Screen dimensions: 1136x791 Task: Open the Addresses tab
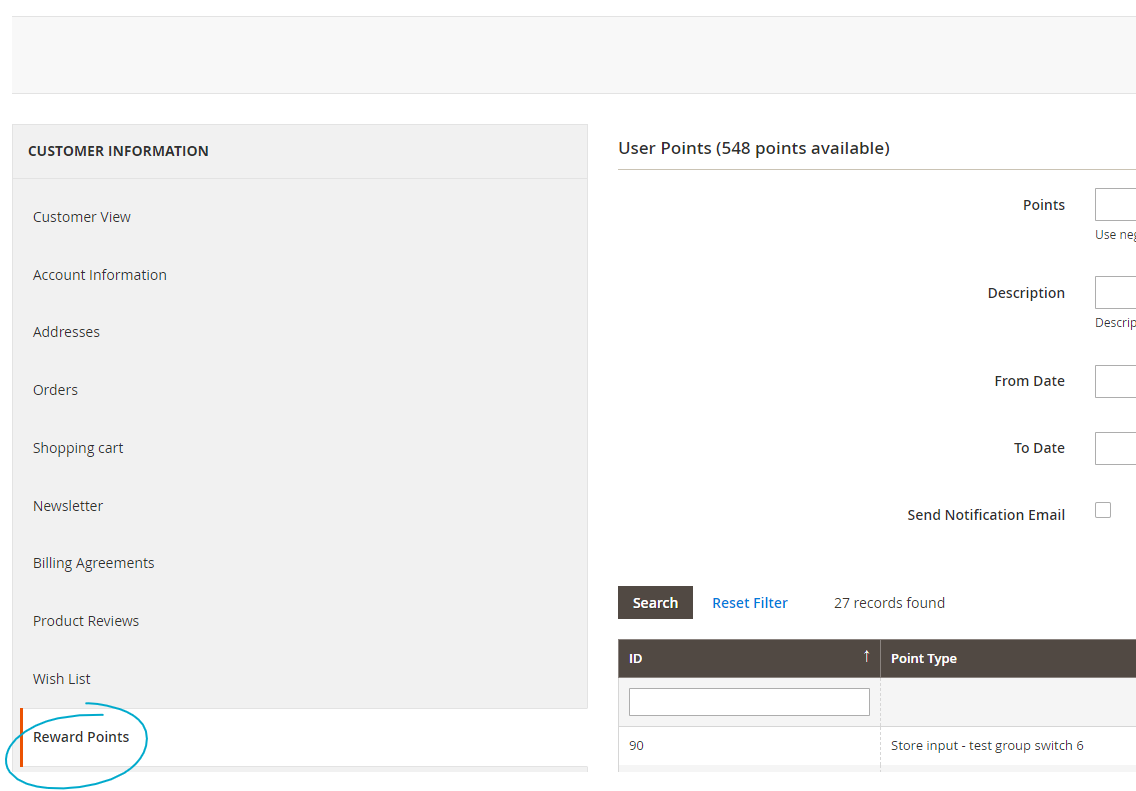click(66, 331)
